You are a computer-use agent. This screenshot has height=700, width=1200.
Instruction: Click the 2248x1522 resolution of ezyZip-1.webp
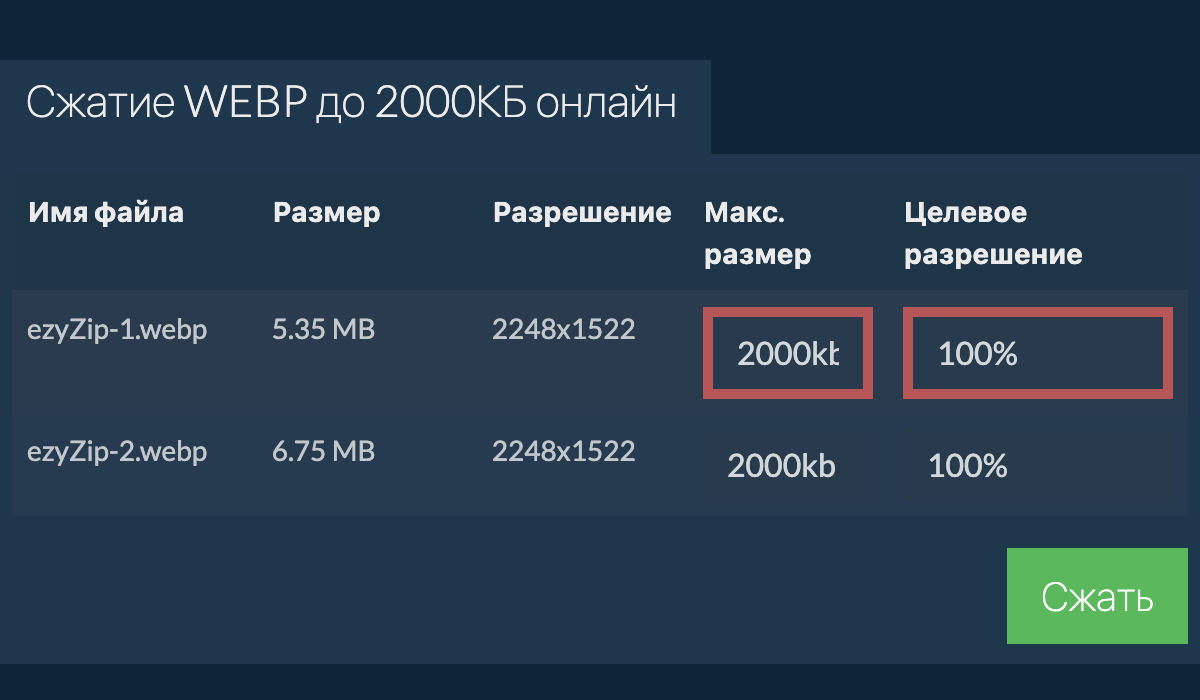pos(563,330)
